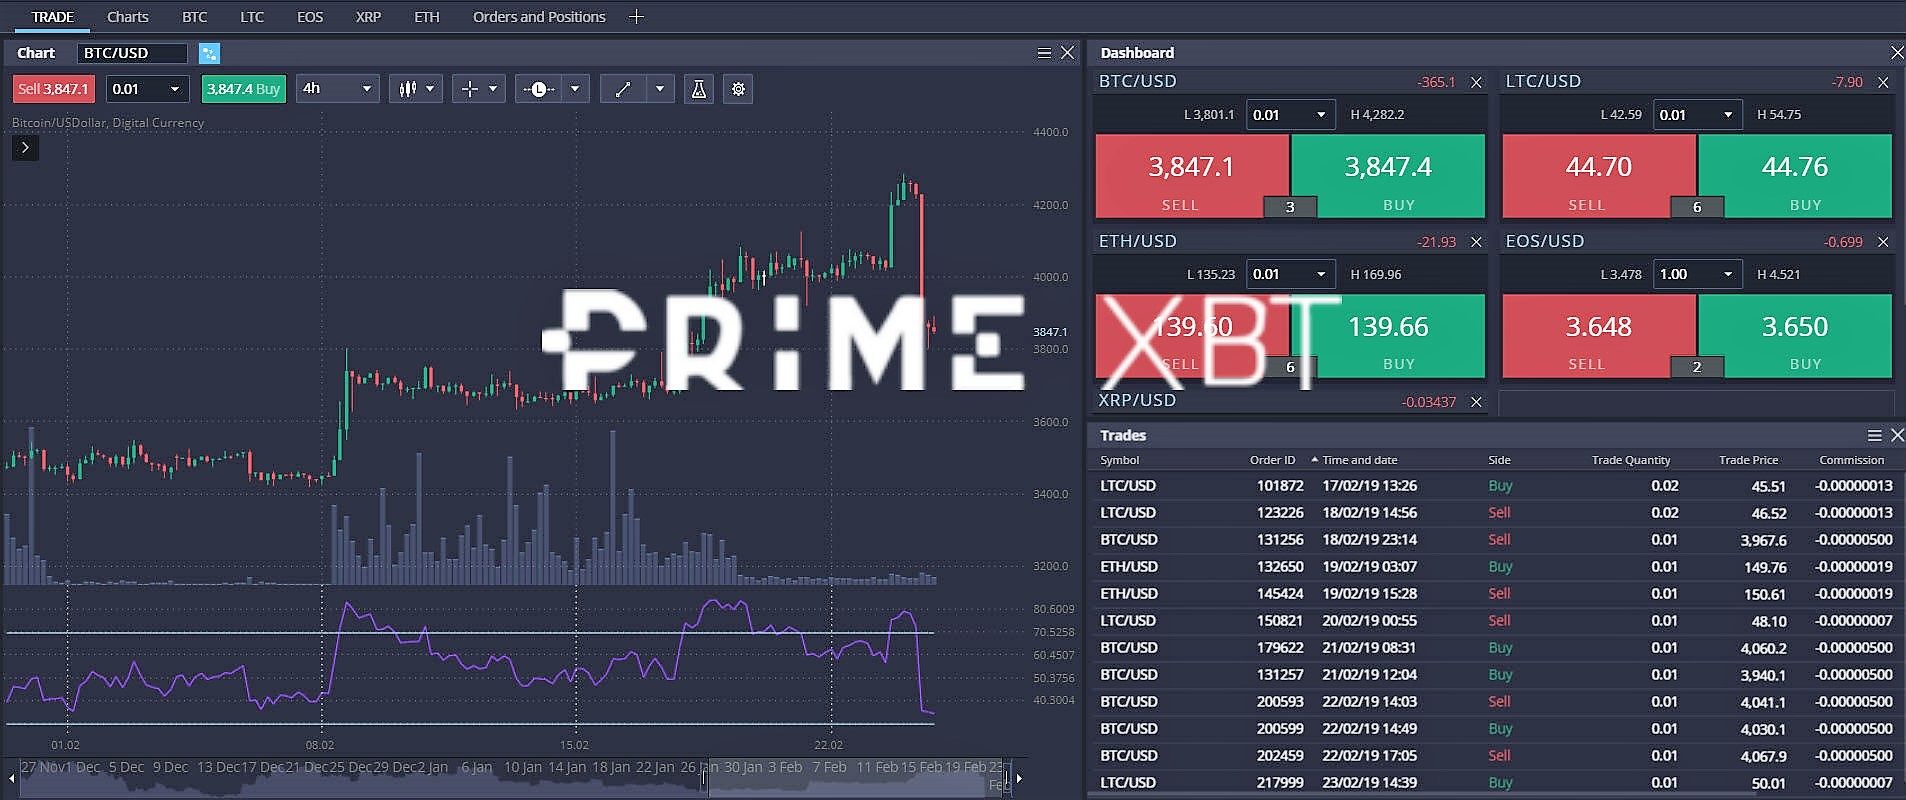Switch to the TRADE tab
Viewport: 1906px width, 800px height.
coord(52,17)
